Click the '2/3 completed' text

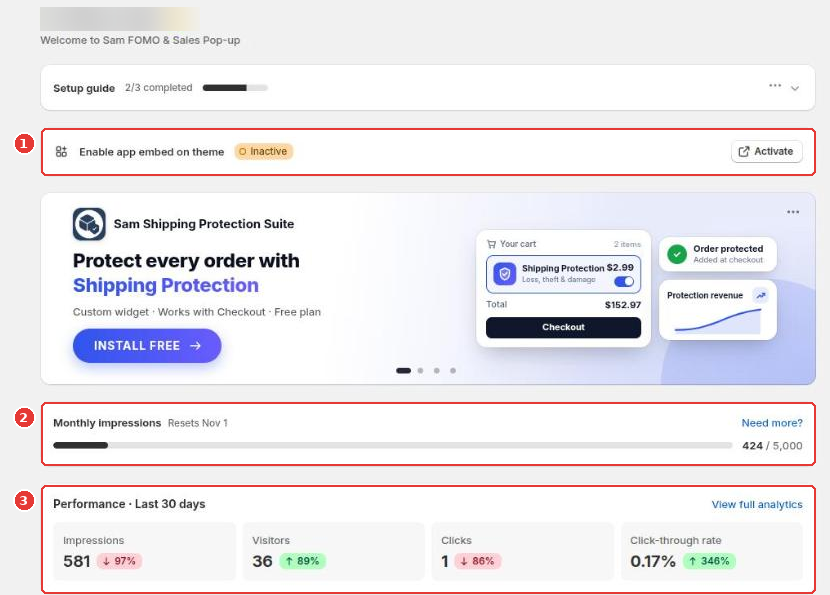click(158, 88)
